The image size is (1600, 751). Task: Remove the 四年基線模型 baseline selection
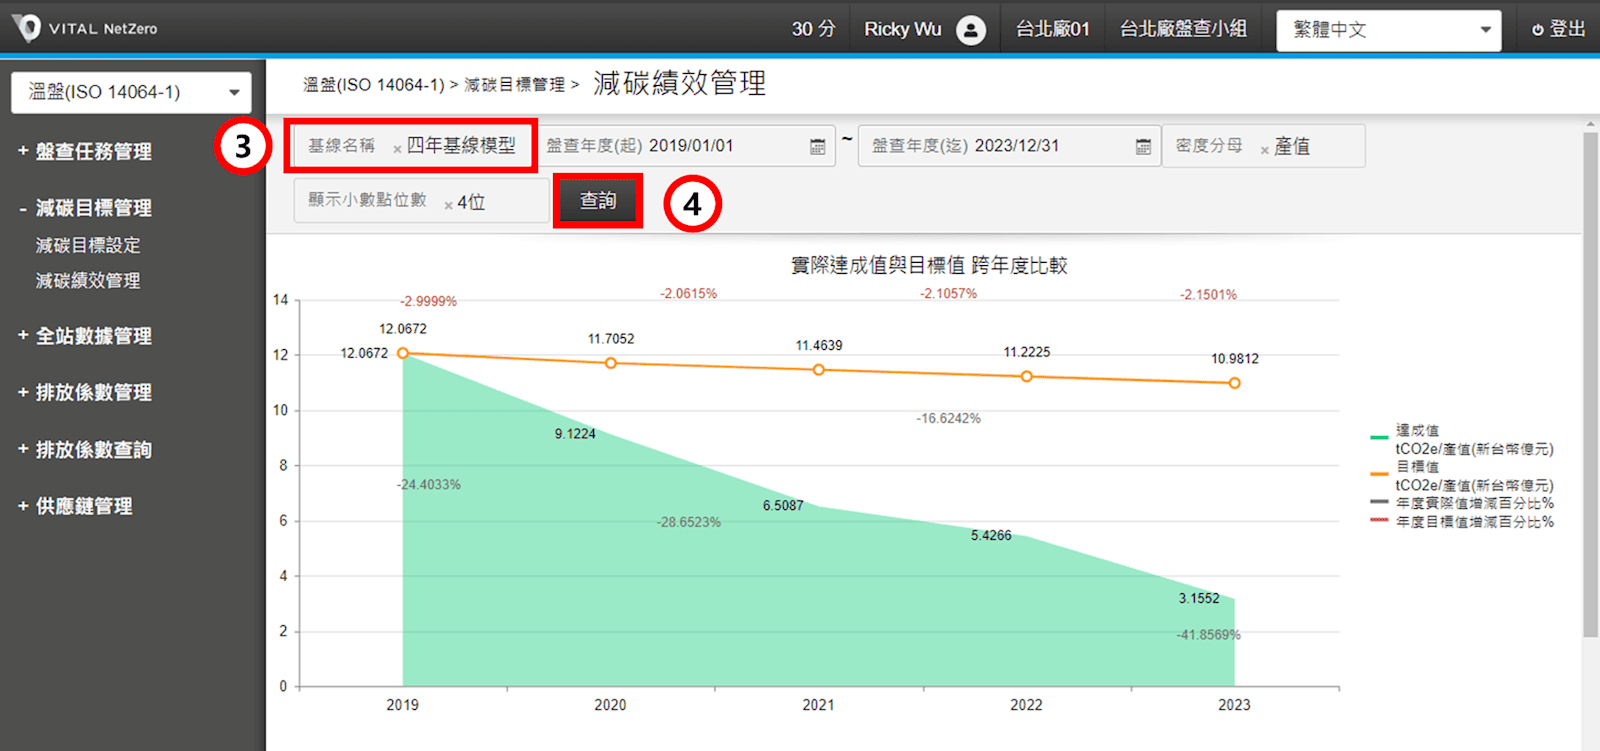pos(397,149)
